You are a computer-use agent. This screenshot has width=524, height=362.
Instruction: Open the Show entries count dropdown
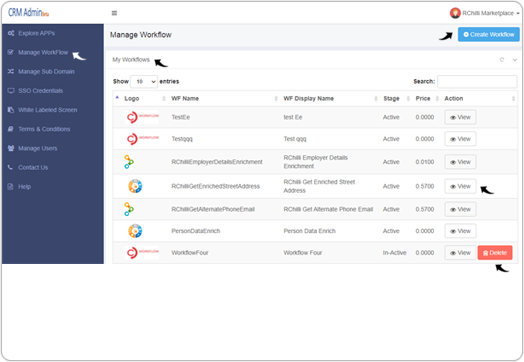coord(144,82)
